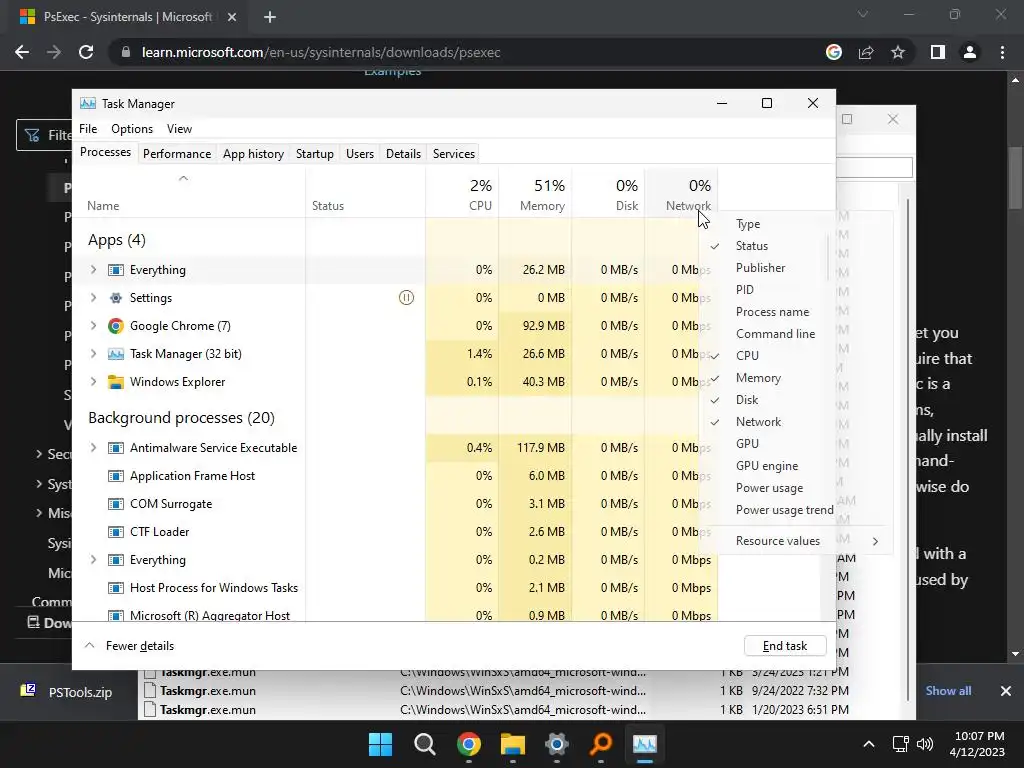Screen dimensions: 1024x768
Task: Click the Antimalware Service Executable icon
Action: [x=116, y=448]
